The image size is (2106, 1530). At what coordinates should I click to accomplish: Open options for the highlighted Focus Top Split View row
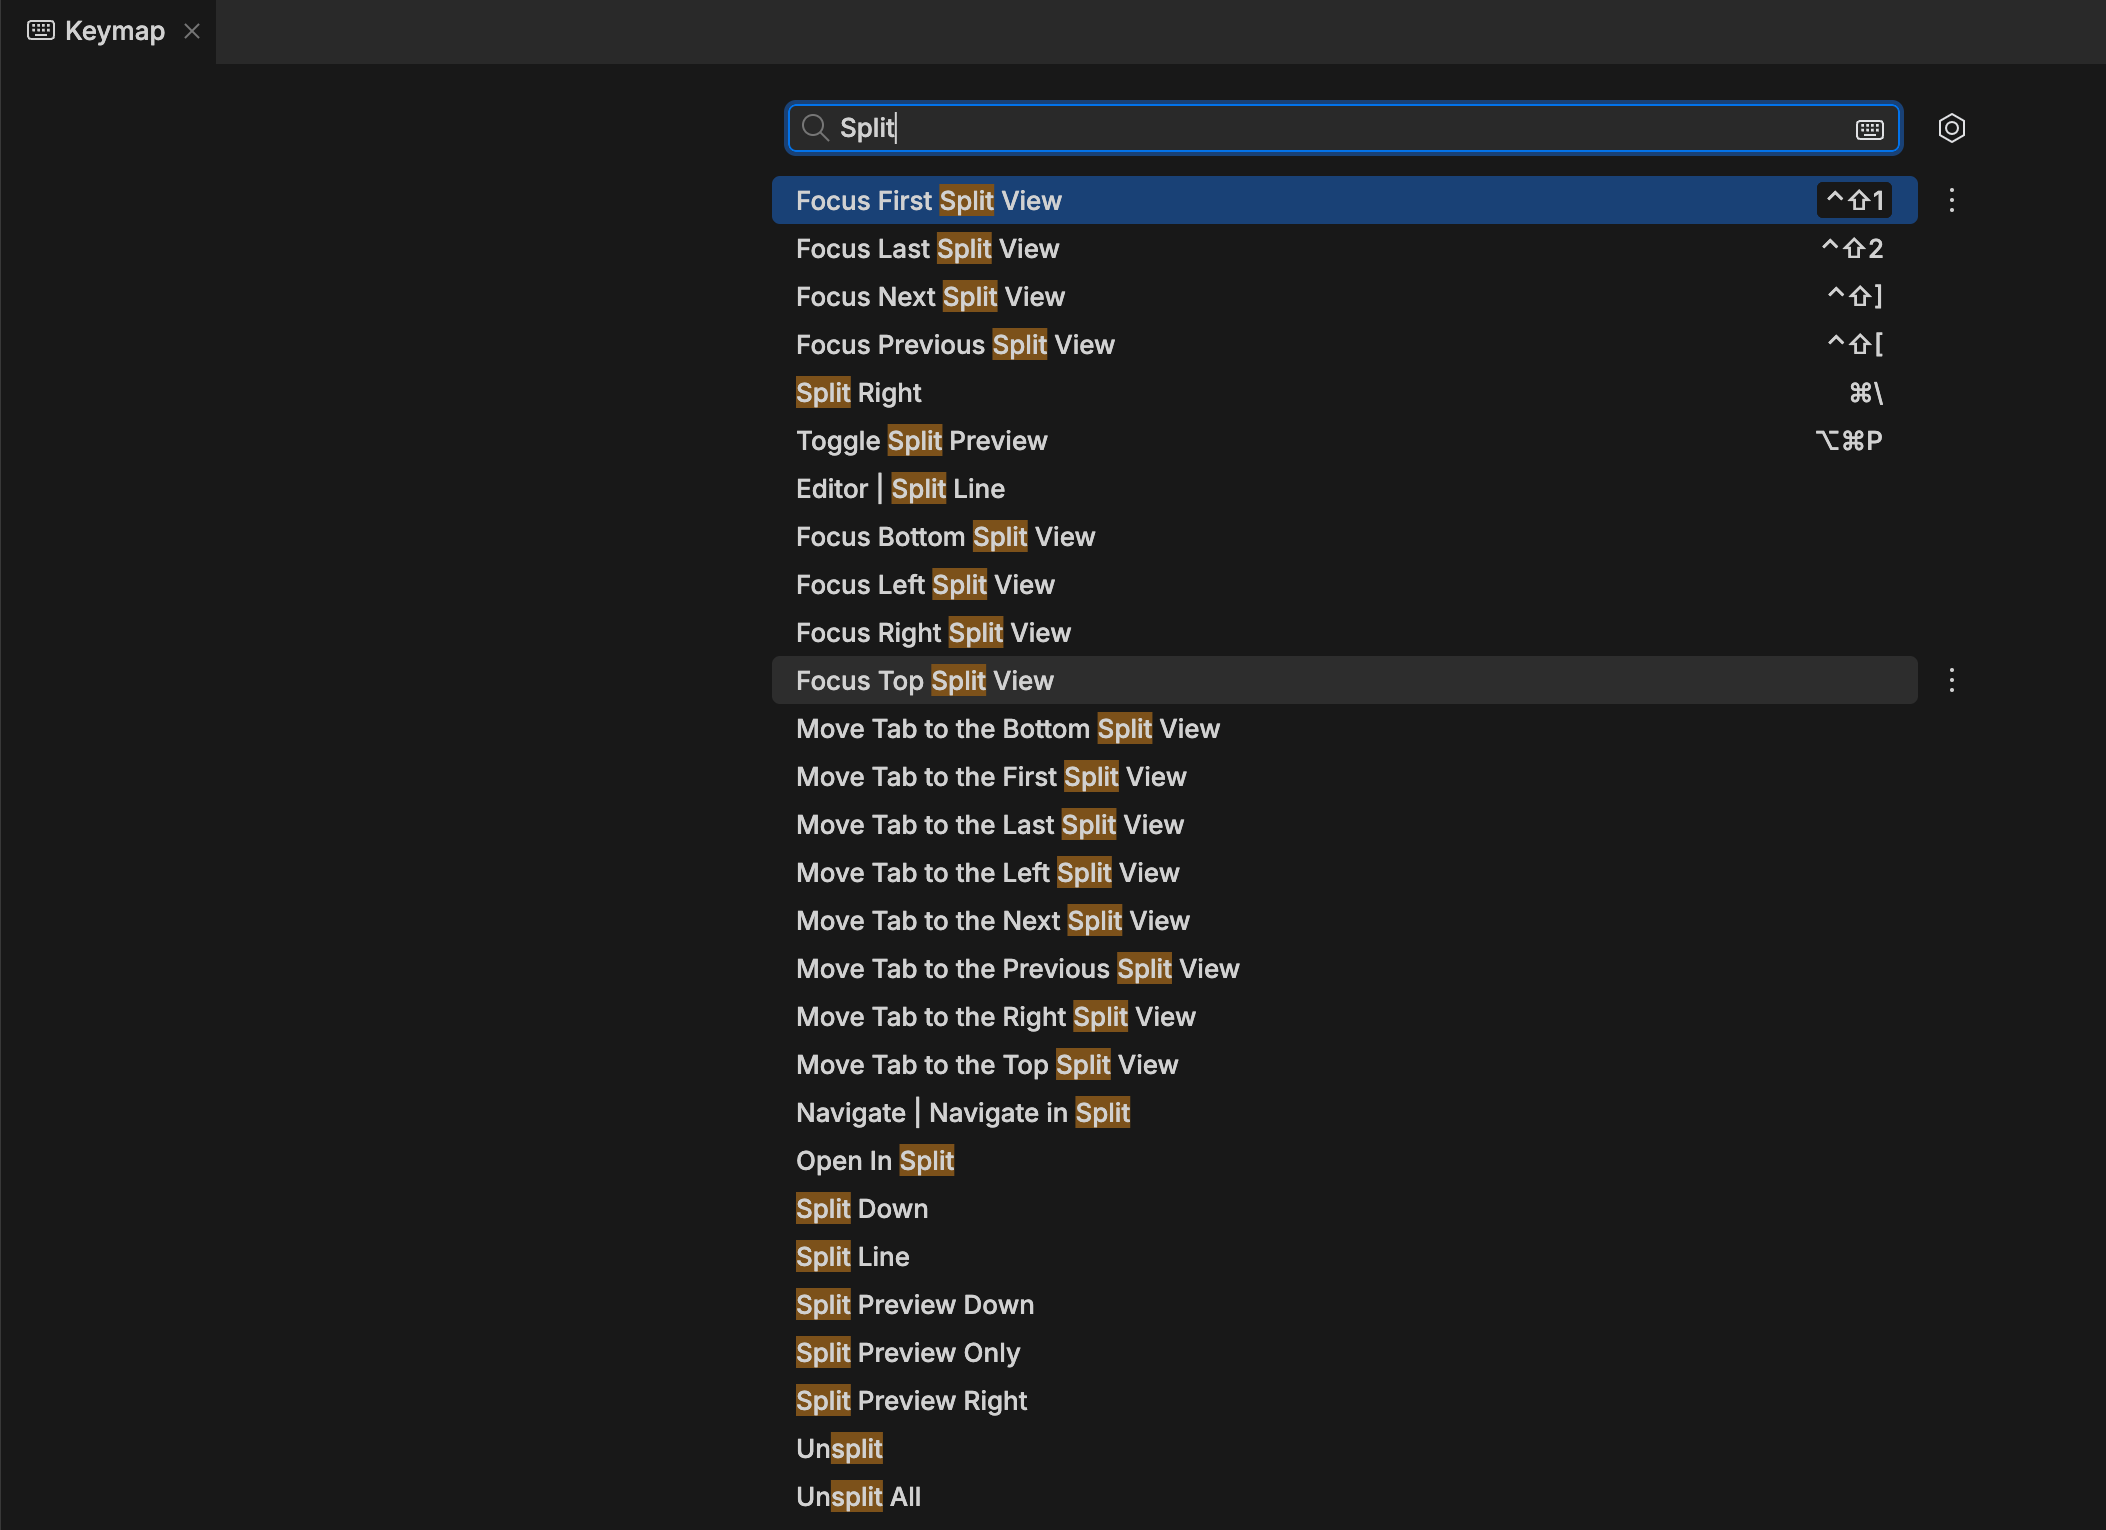[1951, 680]
